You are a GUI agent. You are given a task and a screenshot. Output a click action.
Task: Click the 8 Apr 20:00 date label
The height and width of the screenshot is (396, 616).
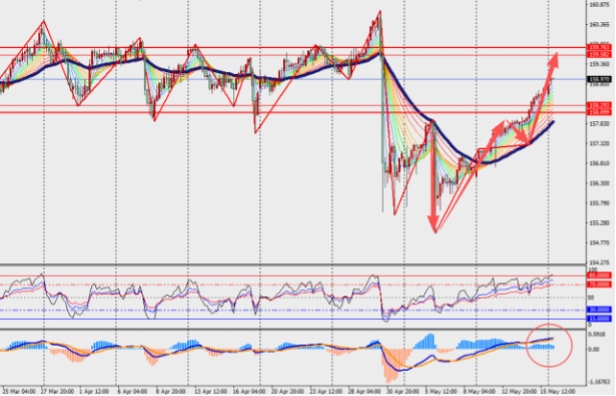[x=171, y=392]
